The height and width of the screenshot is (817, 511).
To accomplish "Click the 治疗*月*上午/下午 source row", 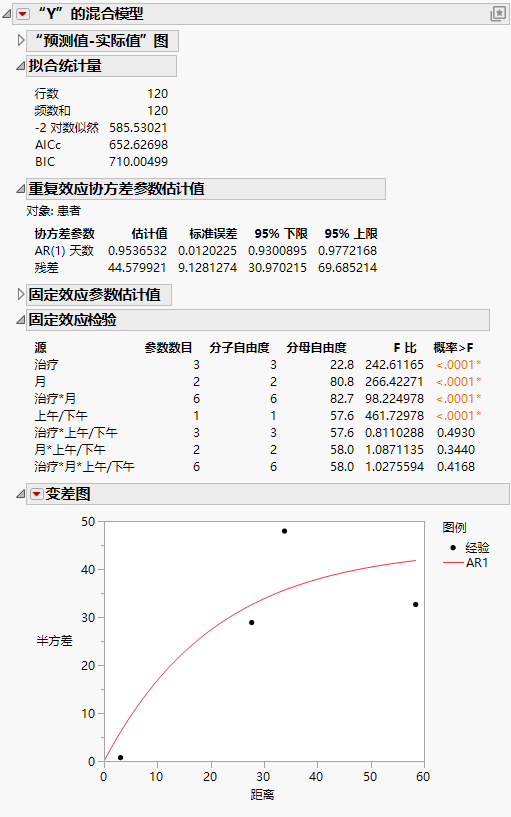I will click(257, 467).
